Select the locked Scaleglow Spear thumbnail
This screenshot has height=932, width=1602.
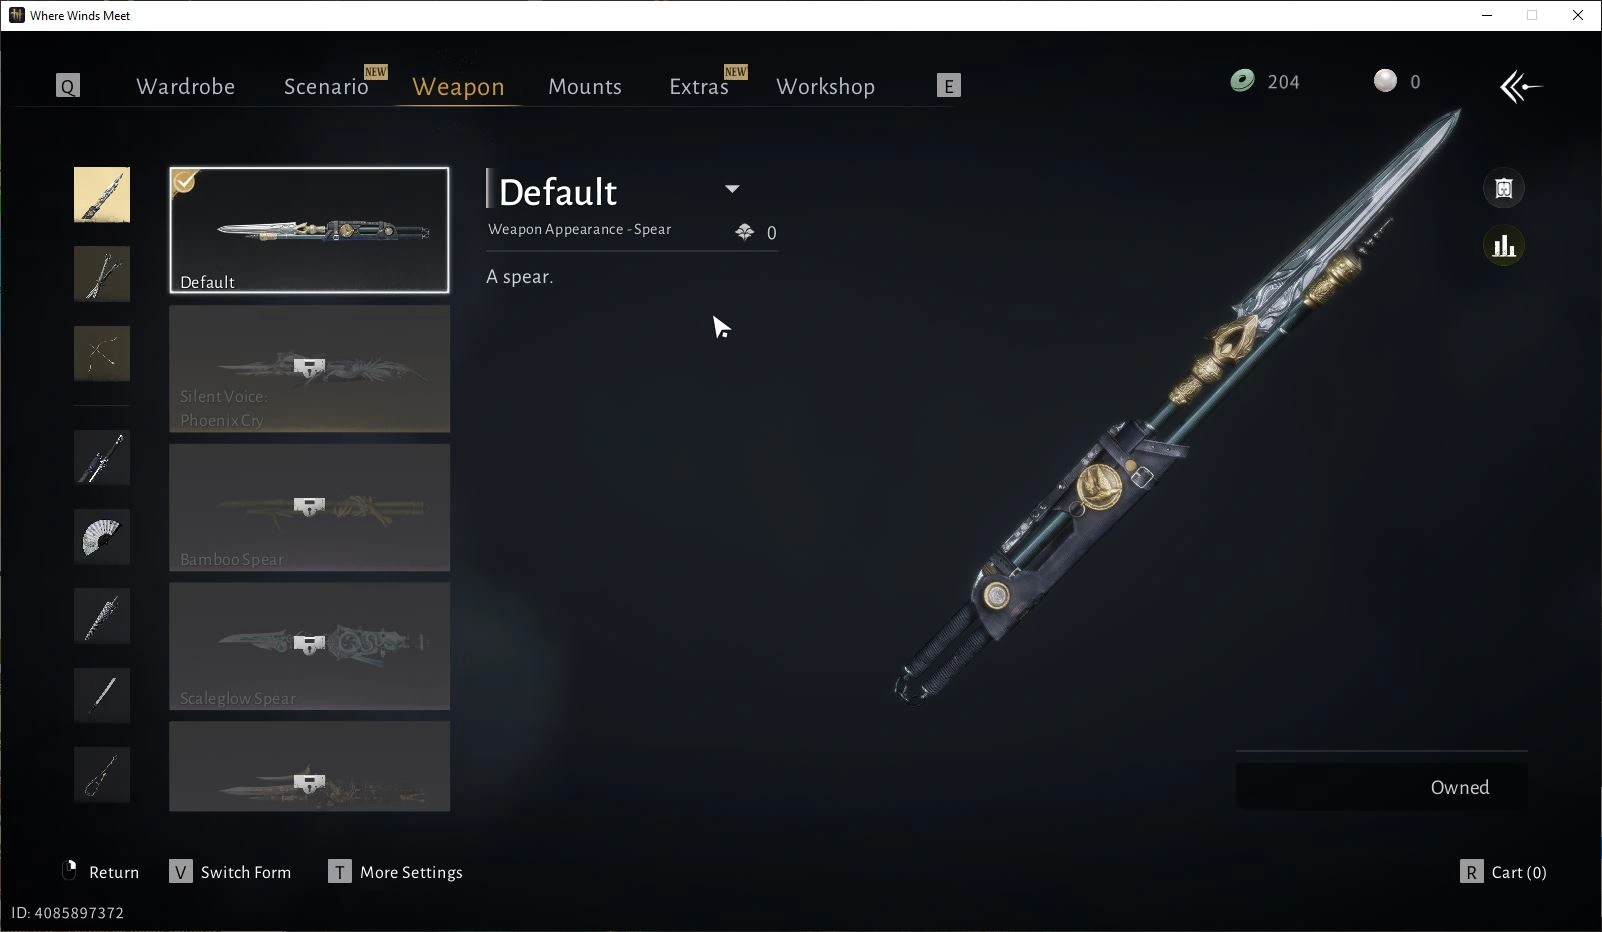(309, 647)
